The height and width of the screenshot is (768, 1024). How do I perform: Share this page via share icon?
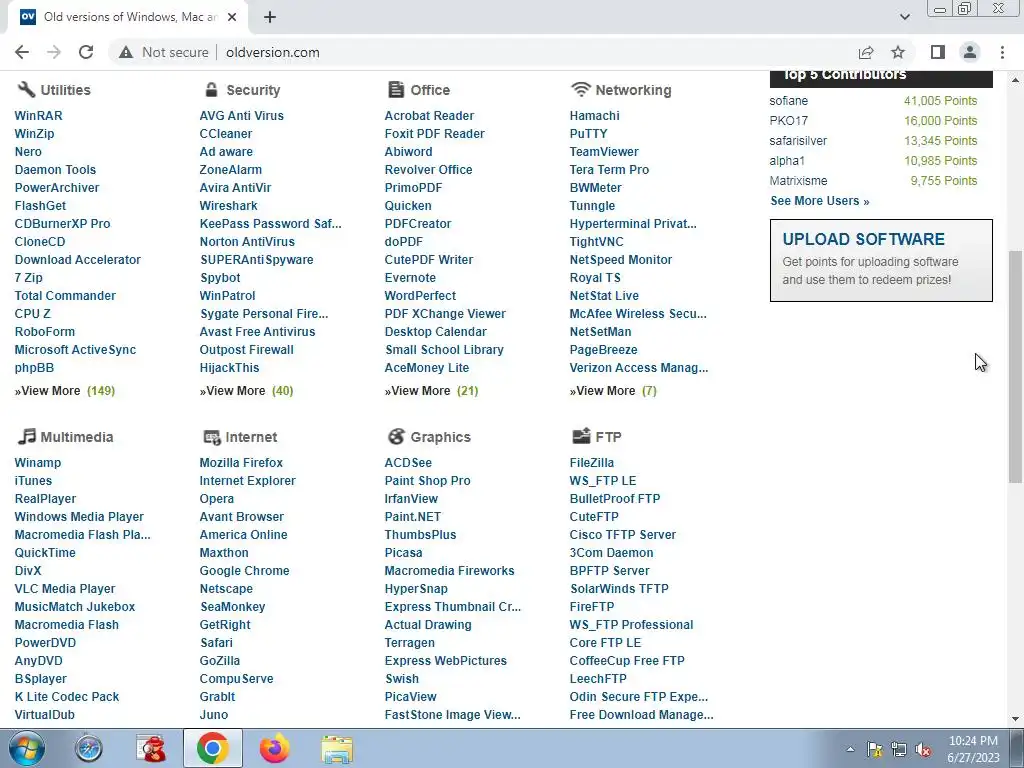866,52
